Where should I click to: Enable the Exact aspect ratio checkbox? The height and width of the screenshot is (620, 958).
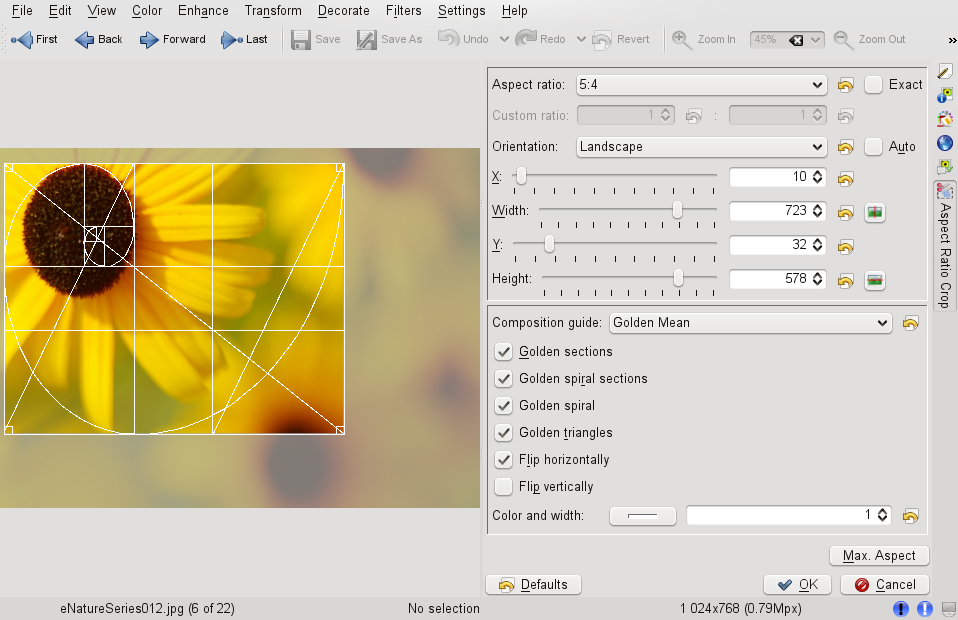pos(872,85)
